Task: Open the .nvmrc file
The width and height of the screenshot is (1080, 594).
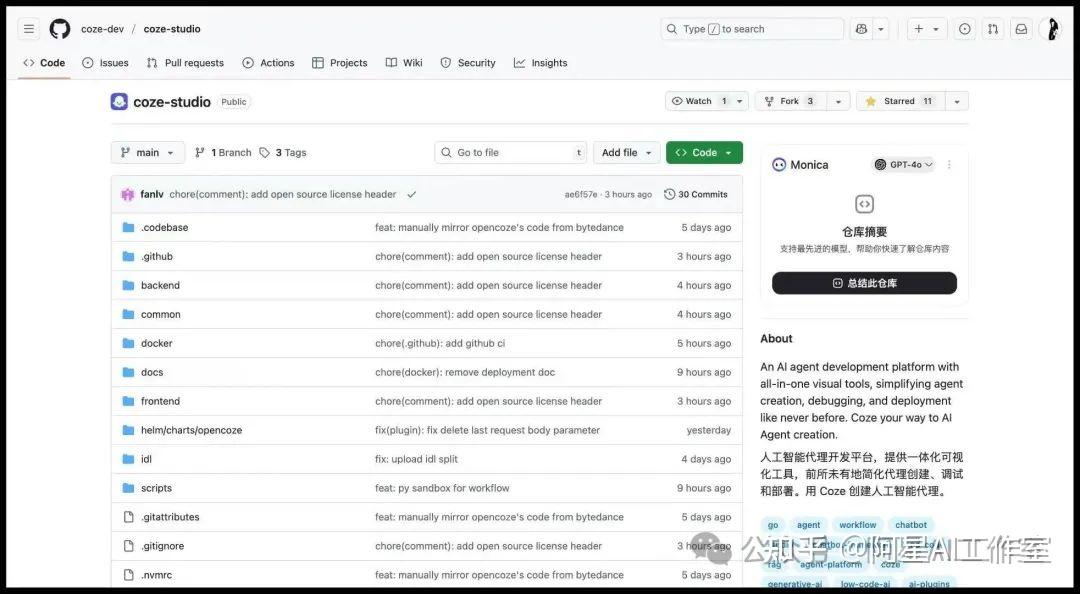Action: [x=156, y=575]
